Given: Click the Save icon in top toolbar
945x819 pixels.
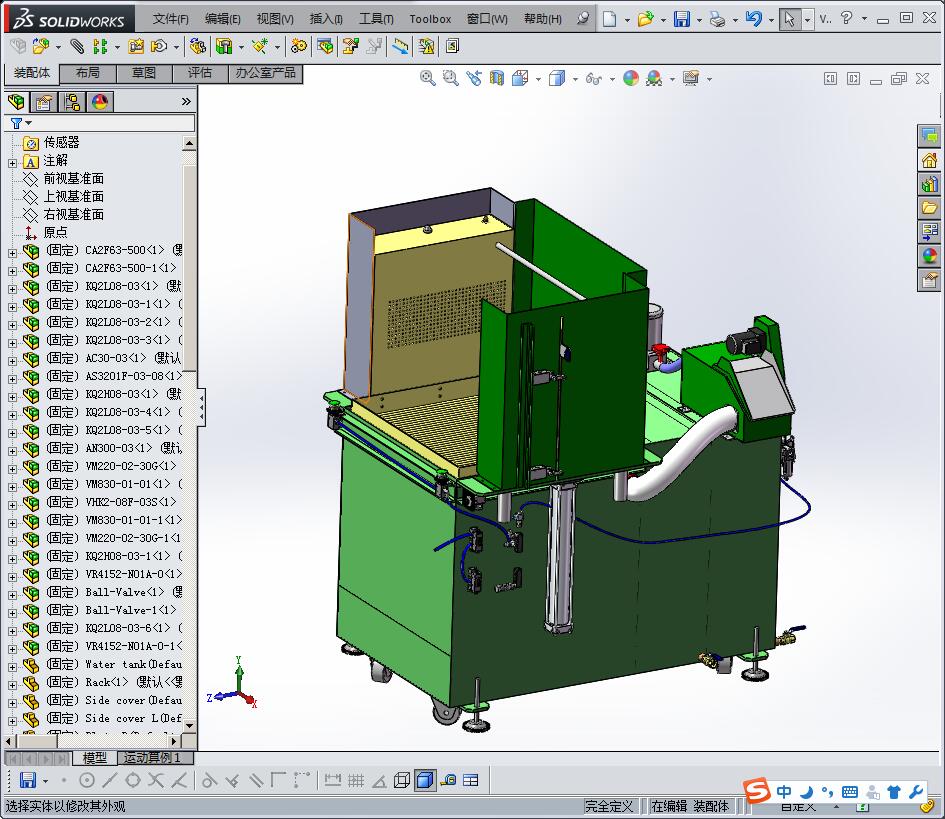Looking at the screenshot, I should pos(681,18).
